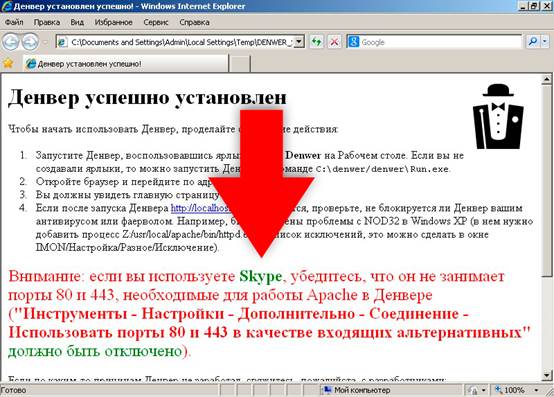Expand the address bar history dropdown
This screenshot has width=554, height=397.
299,42
